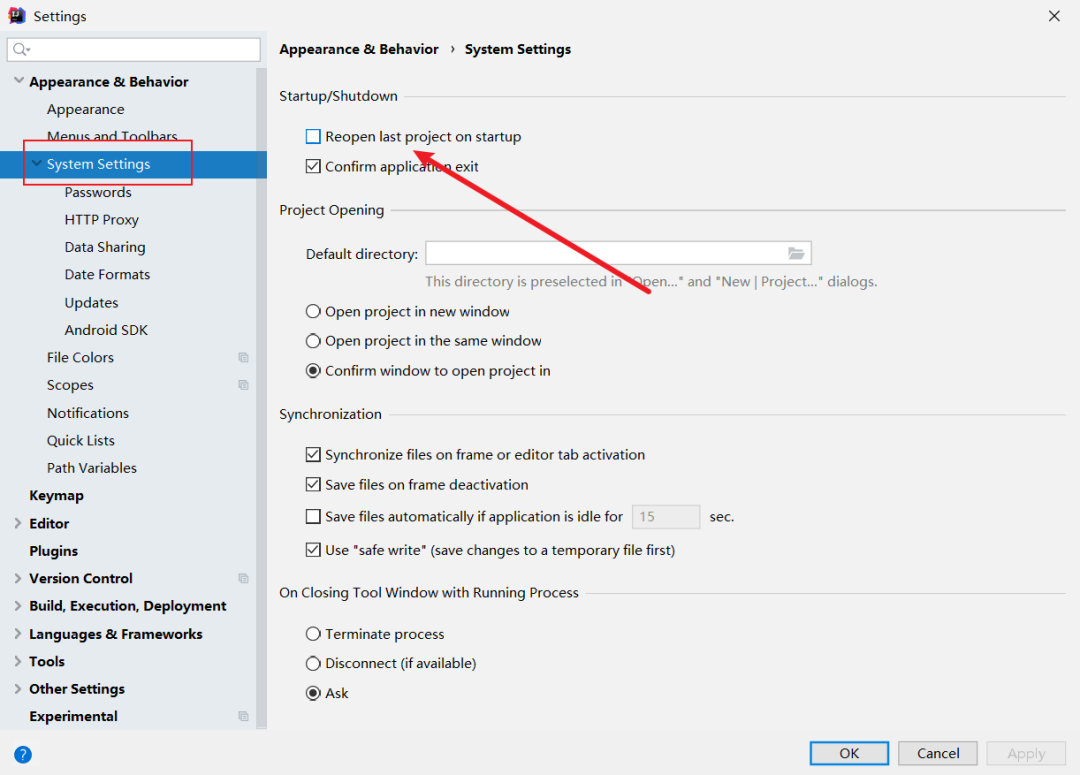Open the Passwords settings page

[x=98, y=192]
